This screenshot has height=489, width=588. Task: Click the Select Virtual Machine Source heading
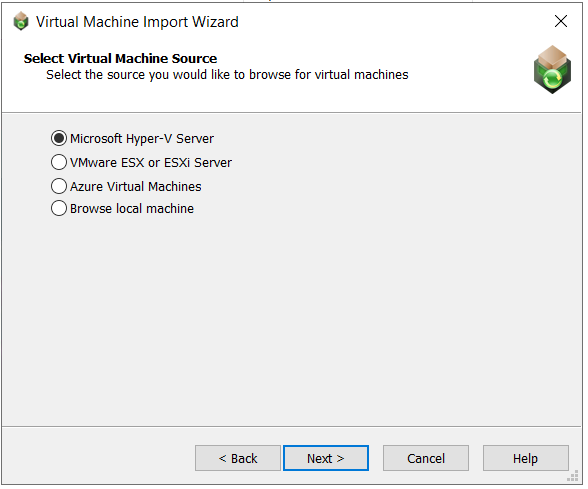(x=120, y=58)
